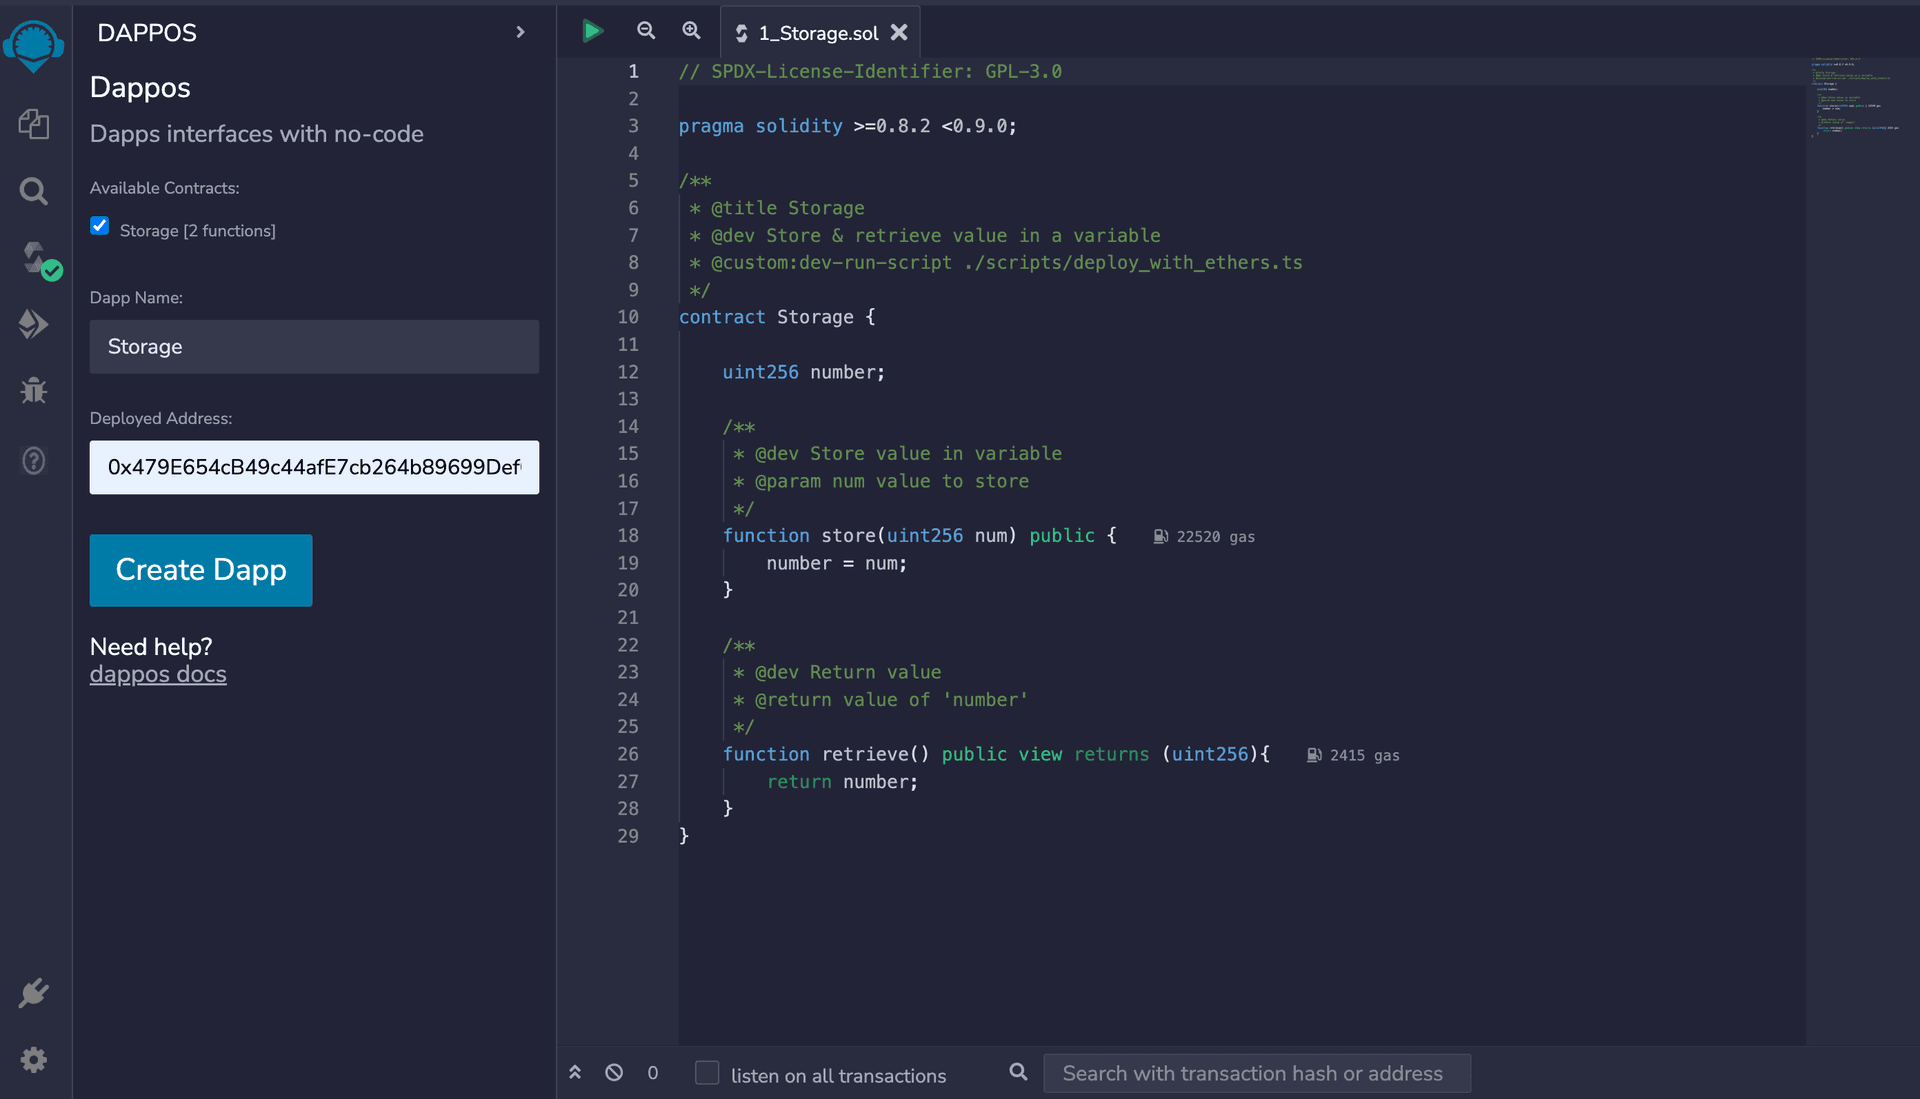Click the 'Dapps interfaces with no-code' subtitle
1920x1099 pixels.
257,134
